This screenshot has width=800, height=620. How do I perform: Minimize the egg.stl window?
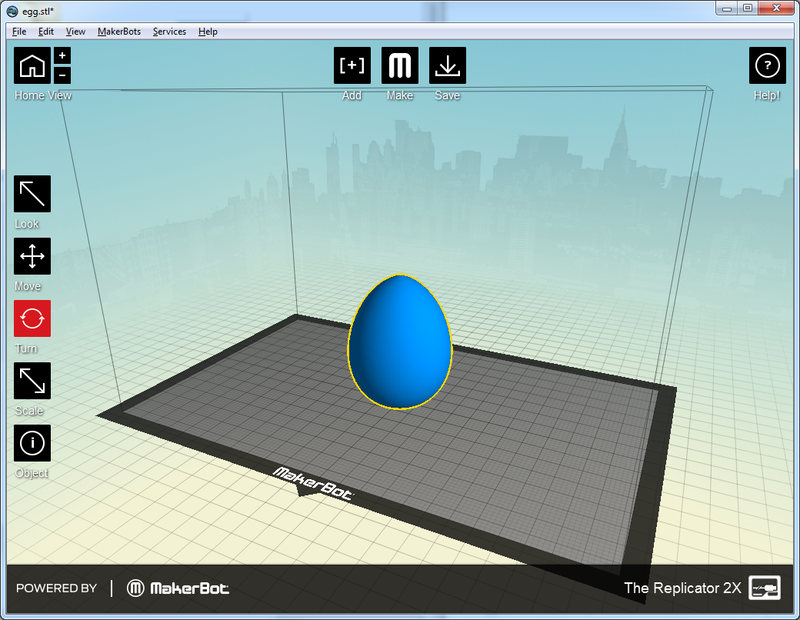coord(727,9)
